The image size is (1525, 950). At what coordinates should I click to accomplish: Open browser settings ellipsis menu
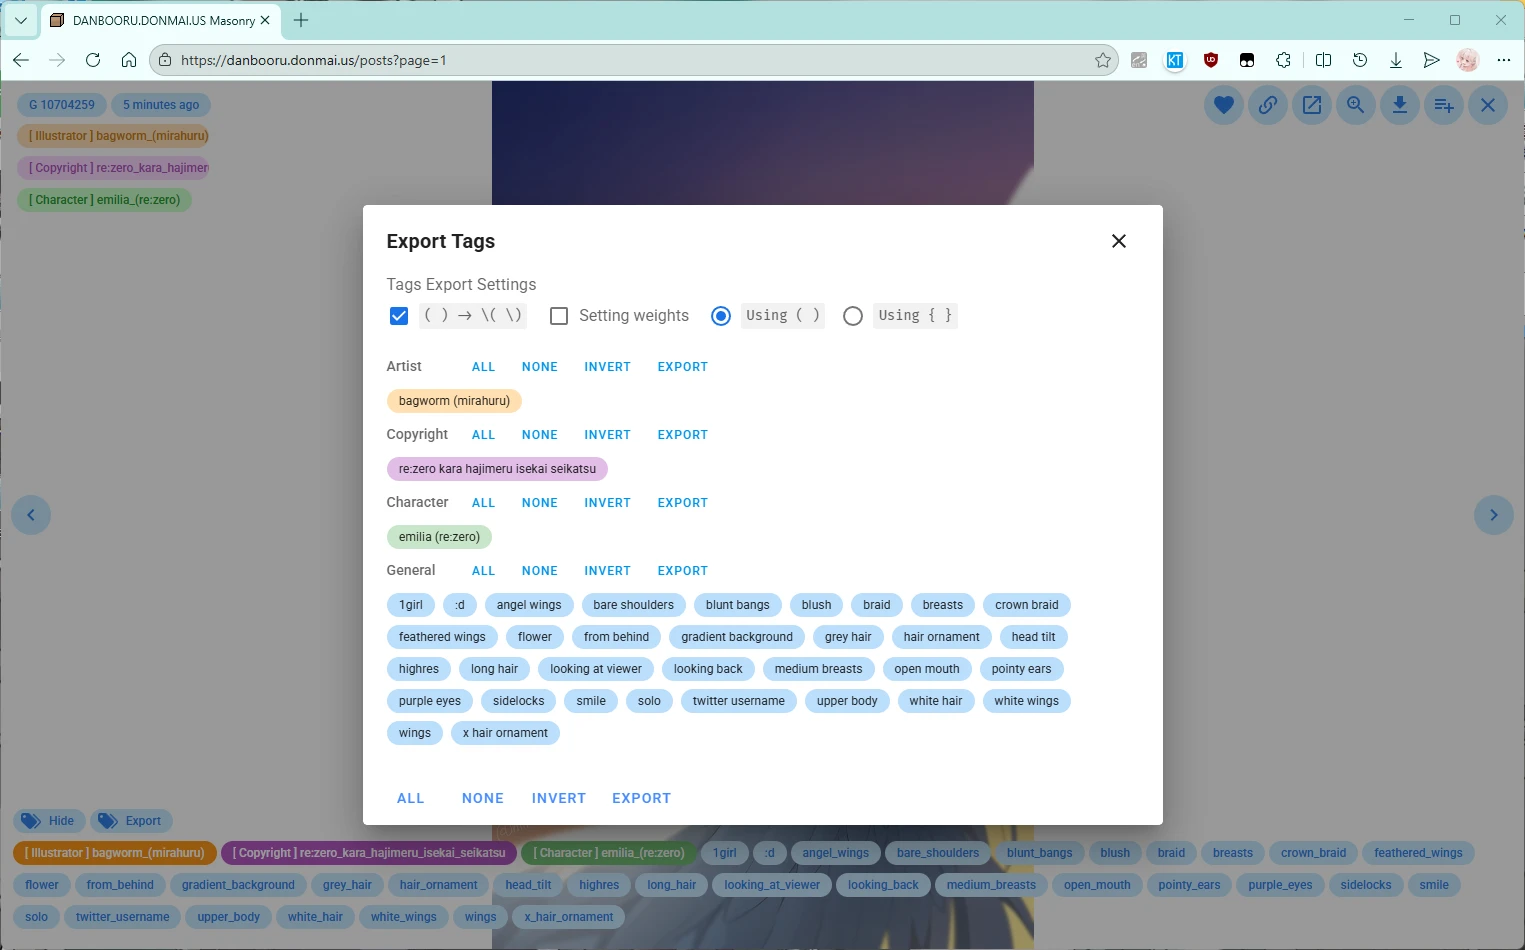[x=1503, y=60]
